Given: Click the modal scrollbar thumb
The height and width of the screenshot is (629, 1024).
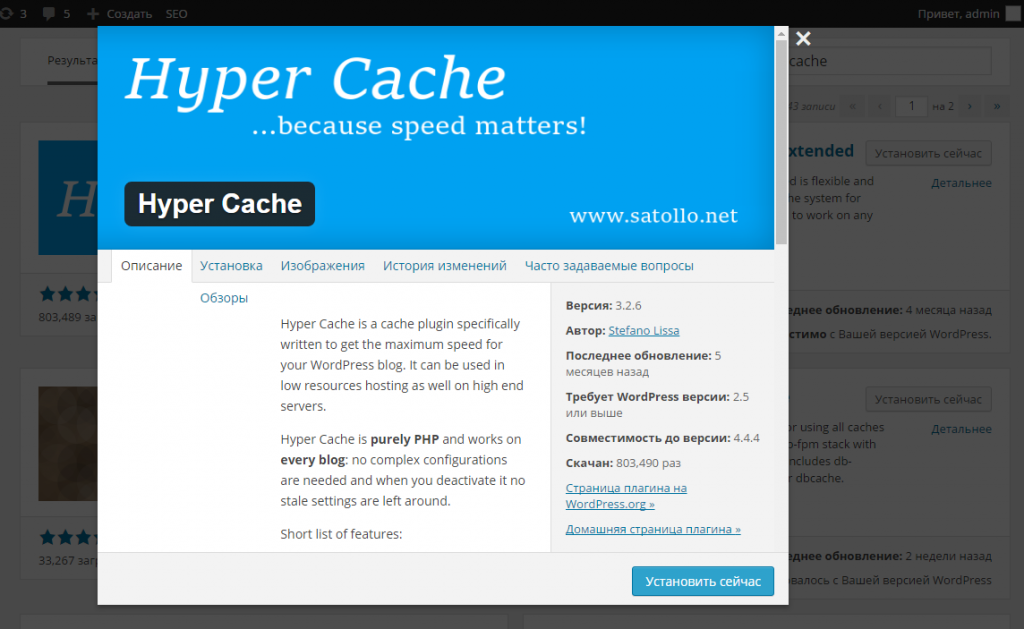Looking at the screenshot, I should click(x=781, y=140).
